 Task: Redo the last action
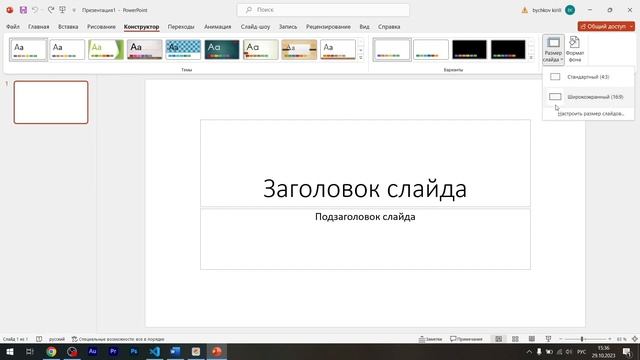(51, 10)
